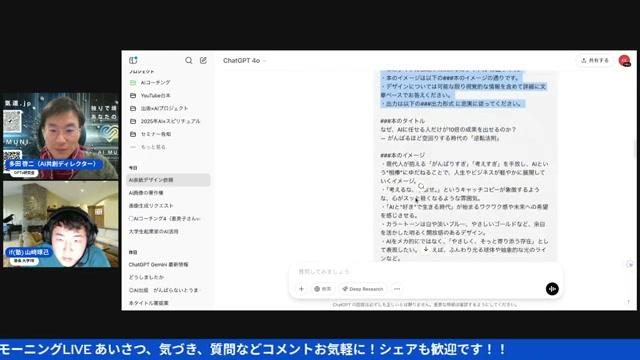
Task: Open the 大学生起業家のAI活用 chat
Action: [x=168, y=231]
